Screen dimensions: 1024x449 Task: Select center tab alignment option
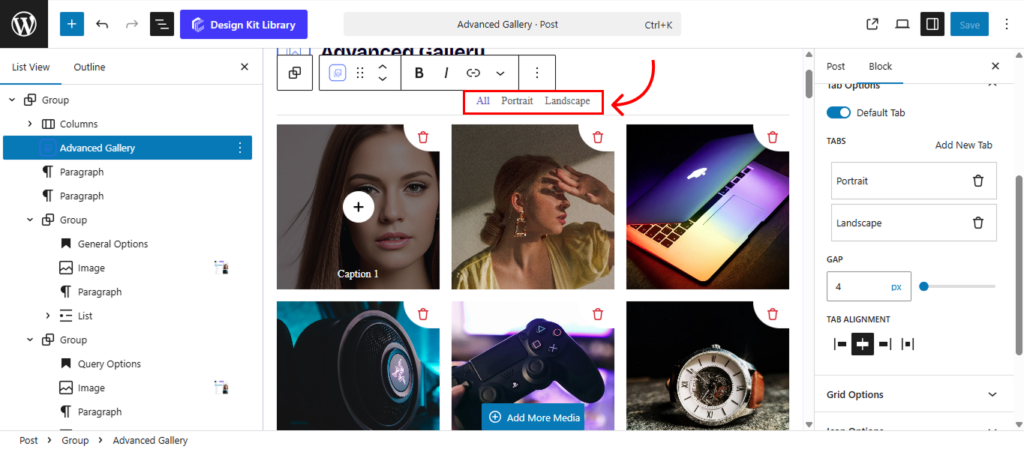coord(862,344)
